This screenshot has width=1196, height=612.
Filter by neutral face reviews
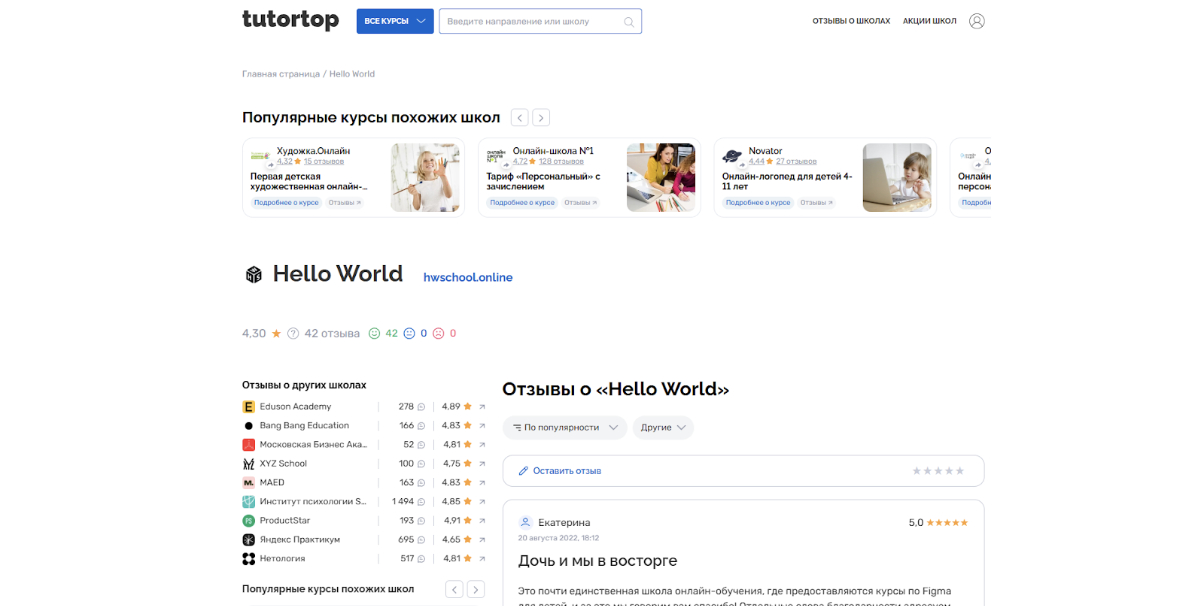pyautogui.click(x=410, y=333)
